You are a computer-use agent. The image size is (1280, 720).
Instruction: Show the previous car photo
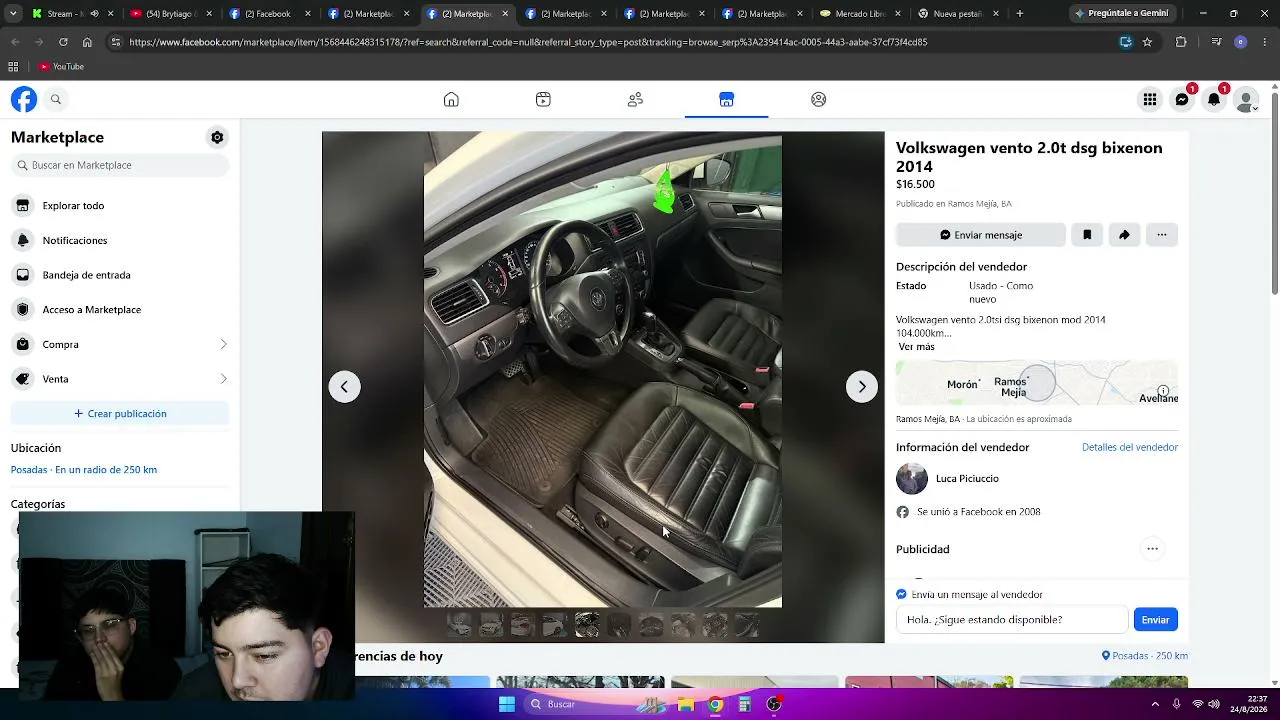pyautogui.click(x=344, y=387)
